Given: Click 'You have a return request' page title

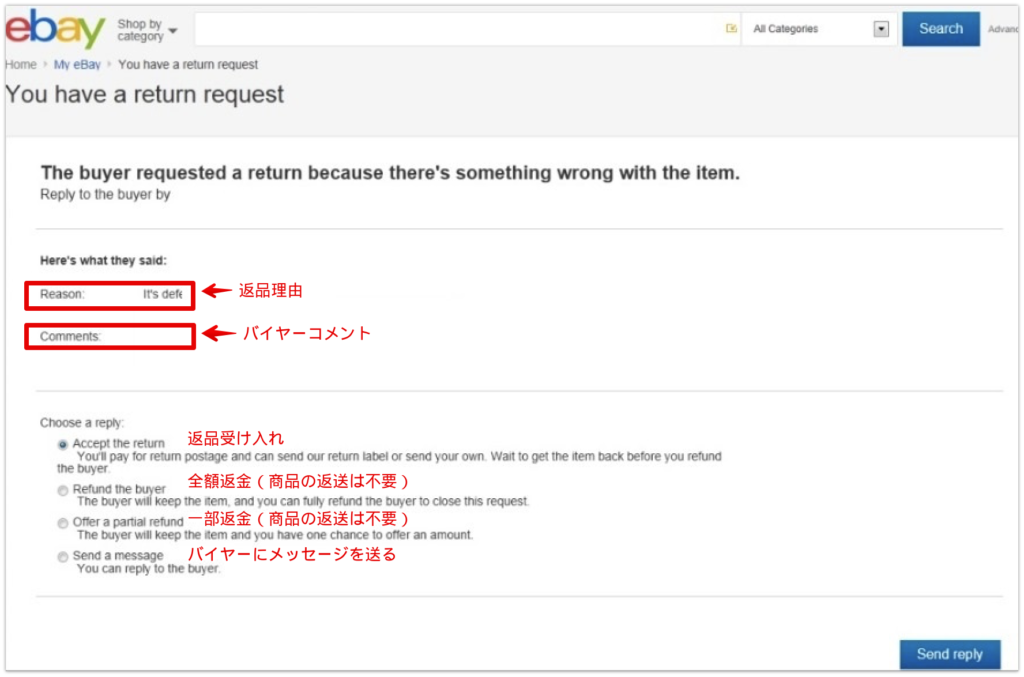Looking at the screenshot, I should coord(144,95).
